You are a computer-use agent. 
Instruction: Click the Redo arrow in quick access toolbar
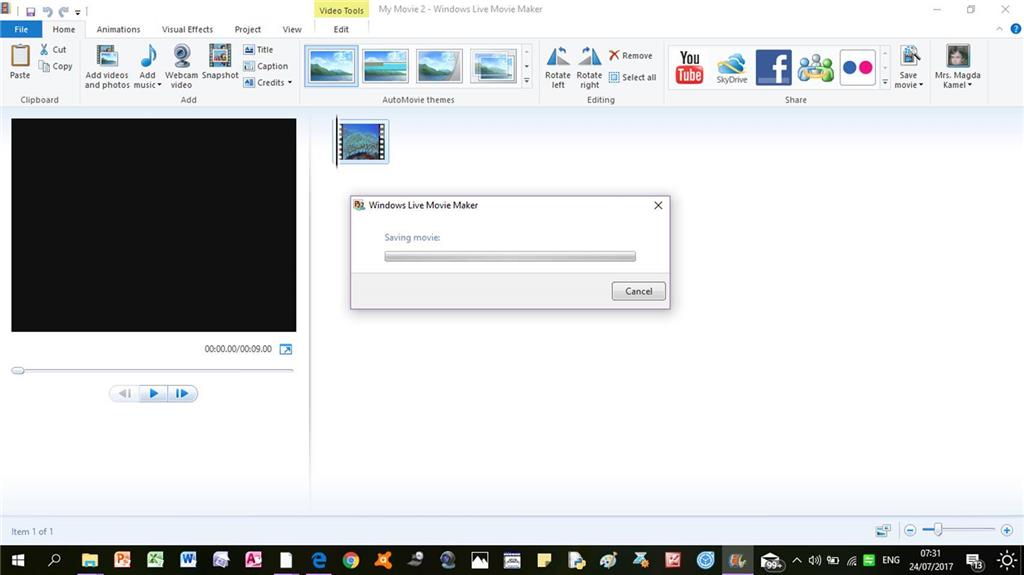(63, 12)
